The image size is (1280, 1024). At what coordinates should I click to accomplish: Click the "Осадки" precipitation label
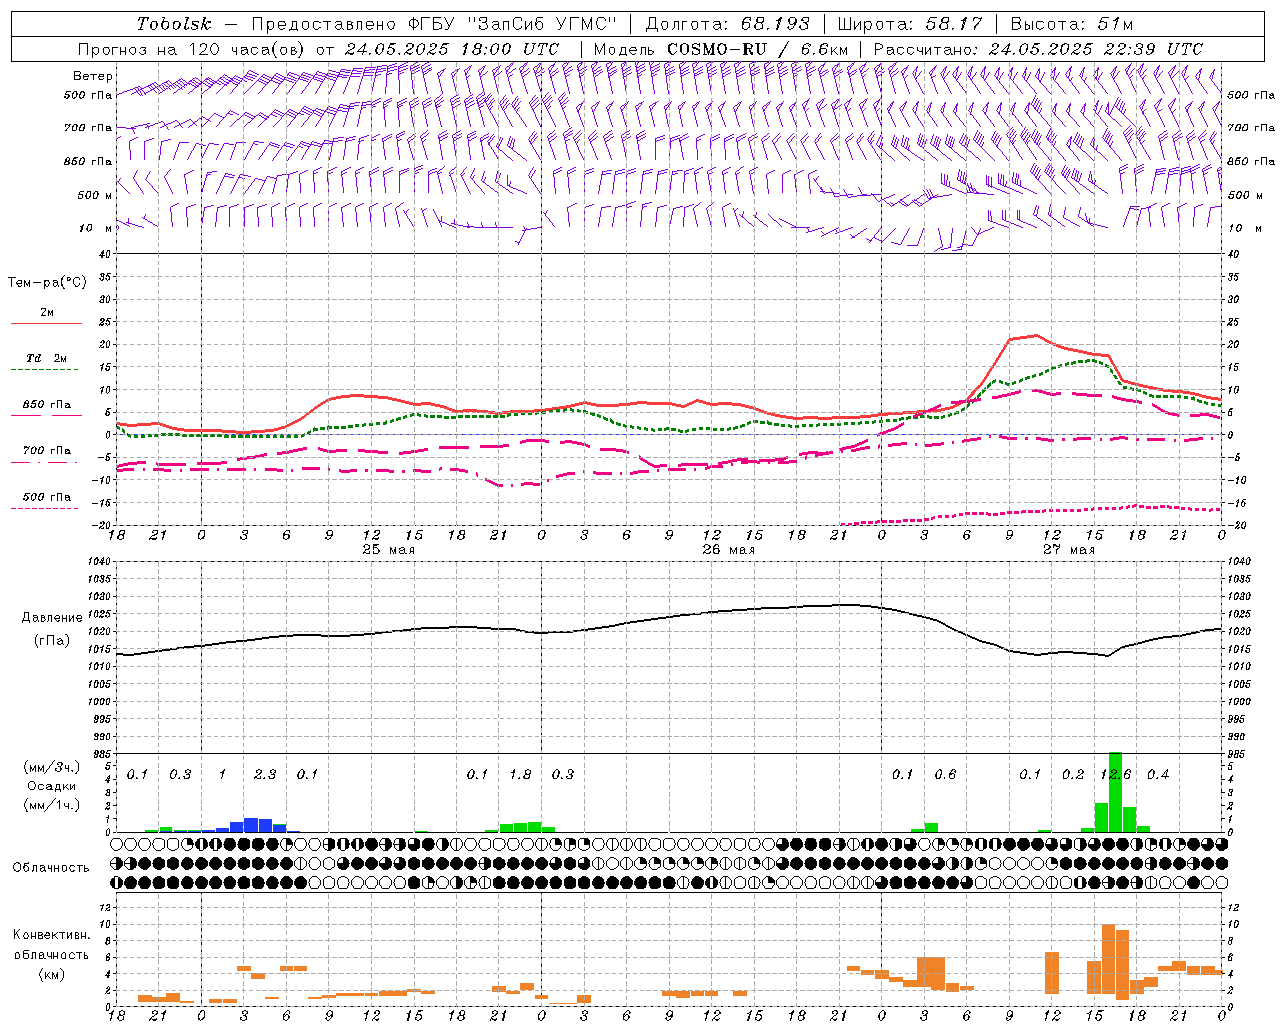click(x=51, y=786)
